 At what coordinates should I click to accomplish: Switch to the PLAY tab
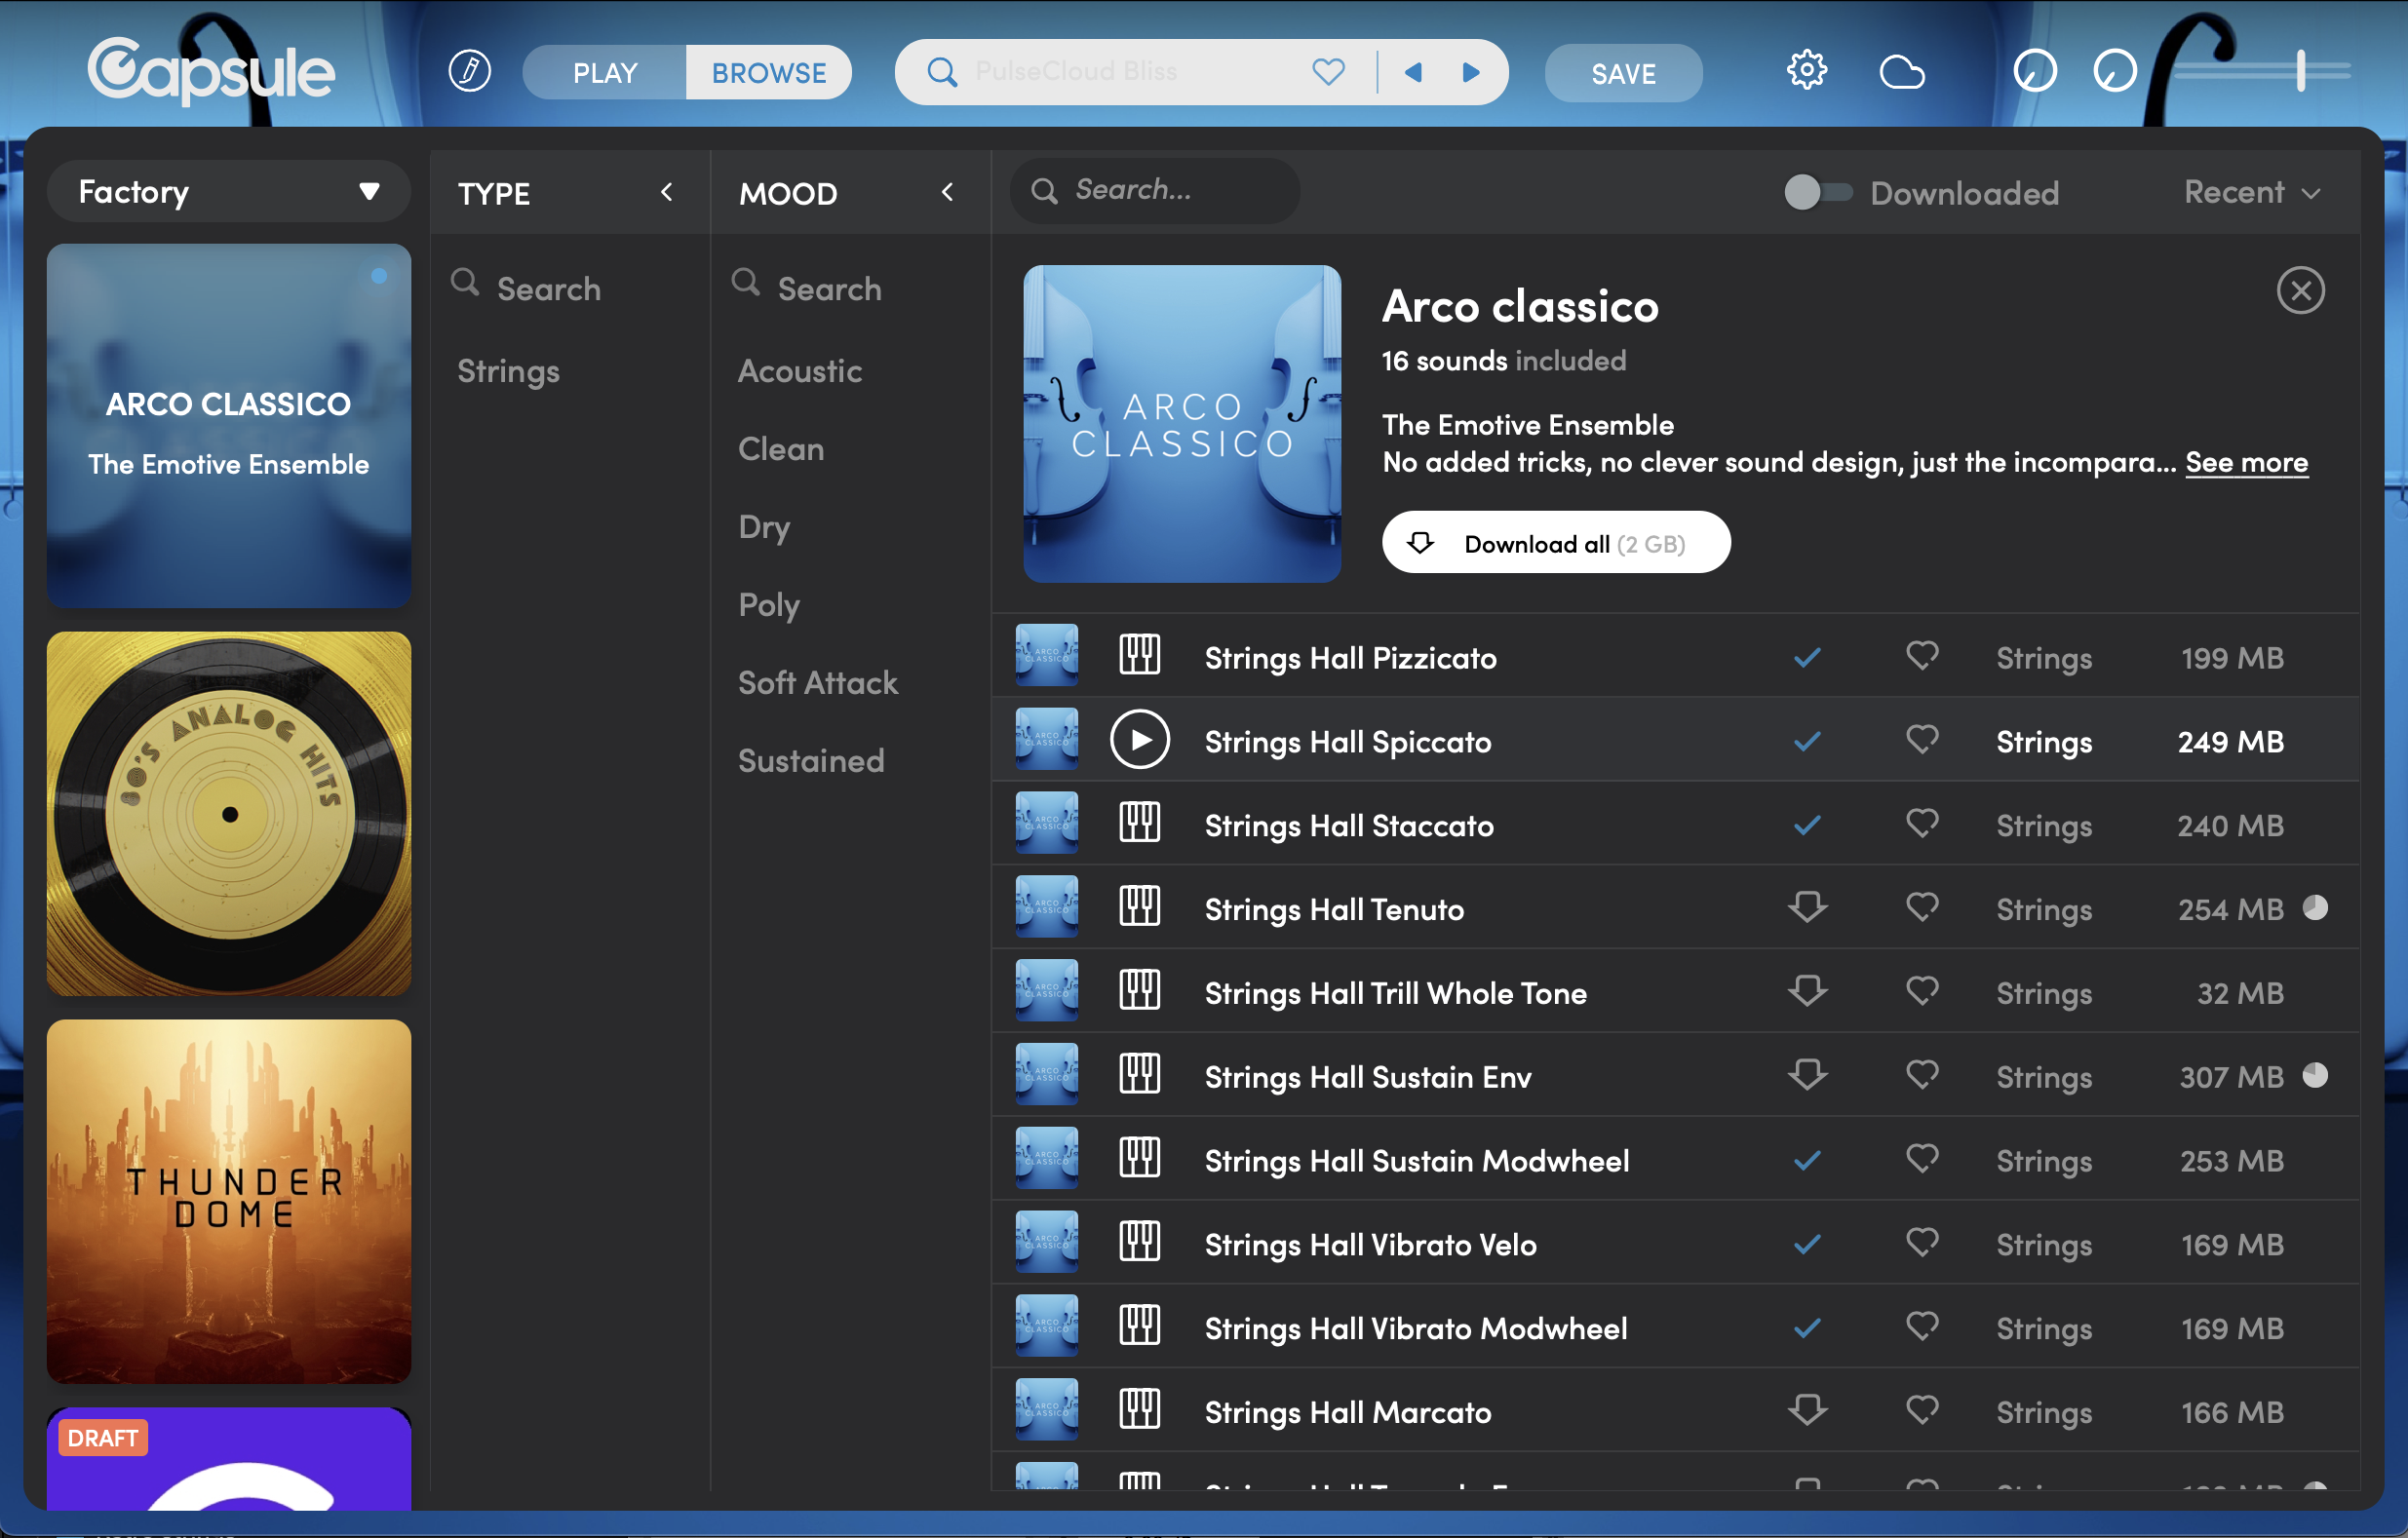605,72
